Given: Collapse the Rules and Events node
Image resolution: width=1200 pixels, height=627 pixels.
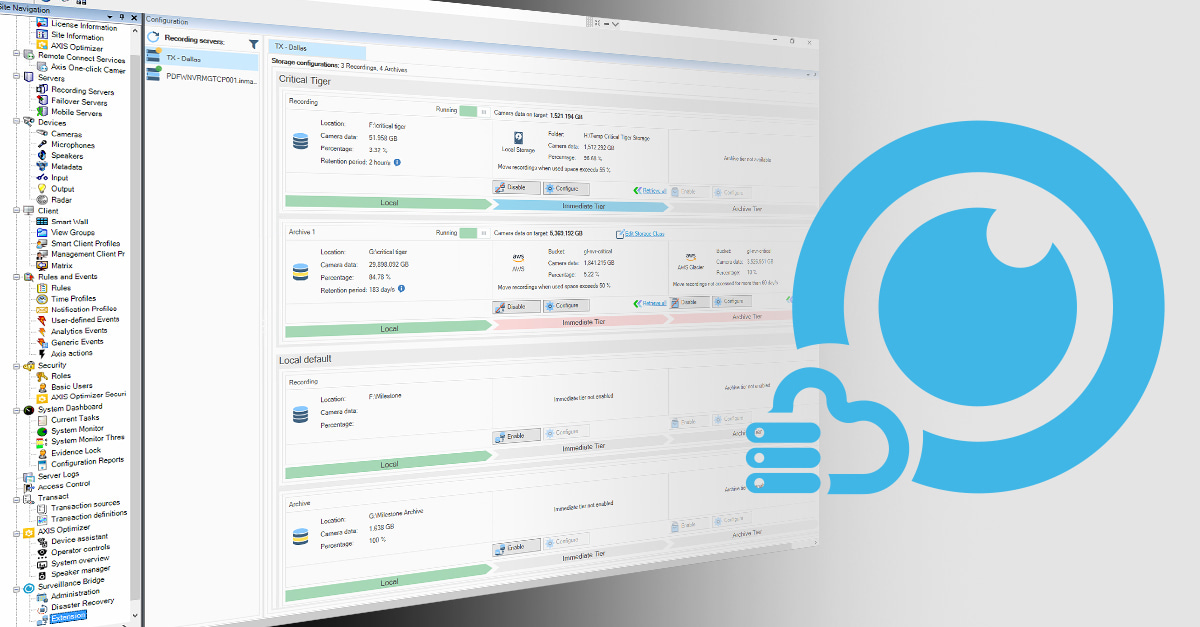Looking at the screenshot, I should 17,277.
